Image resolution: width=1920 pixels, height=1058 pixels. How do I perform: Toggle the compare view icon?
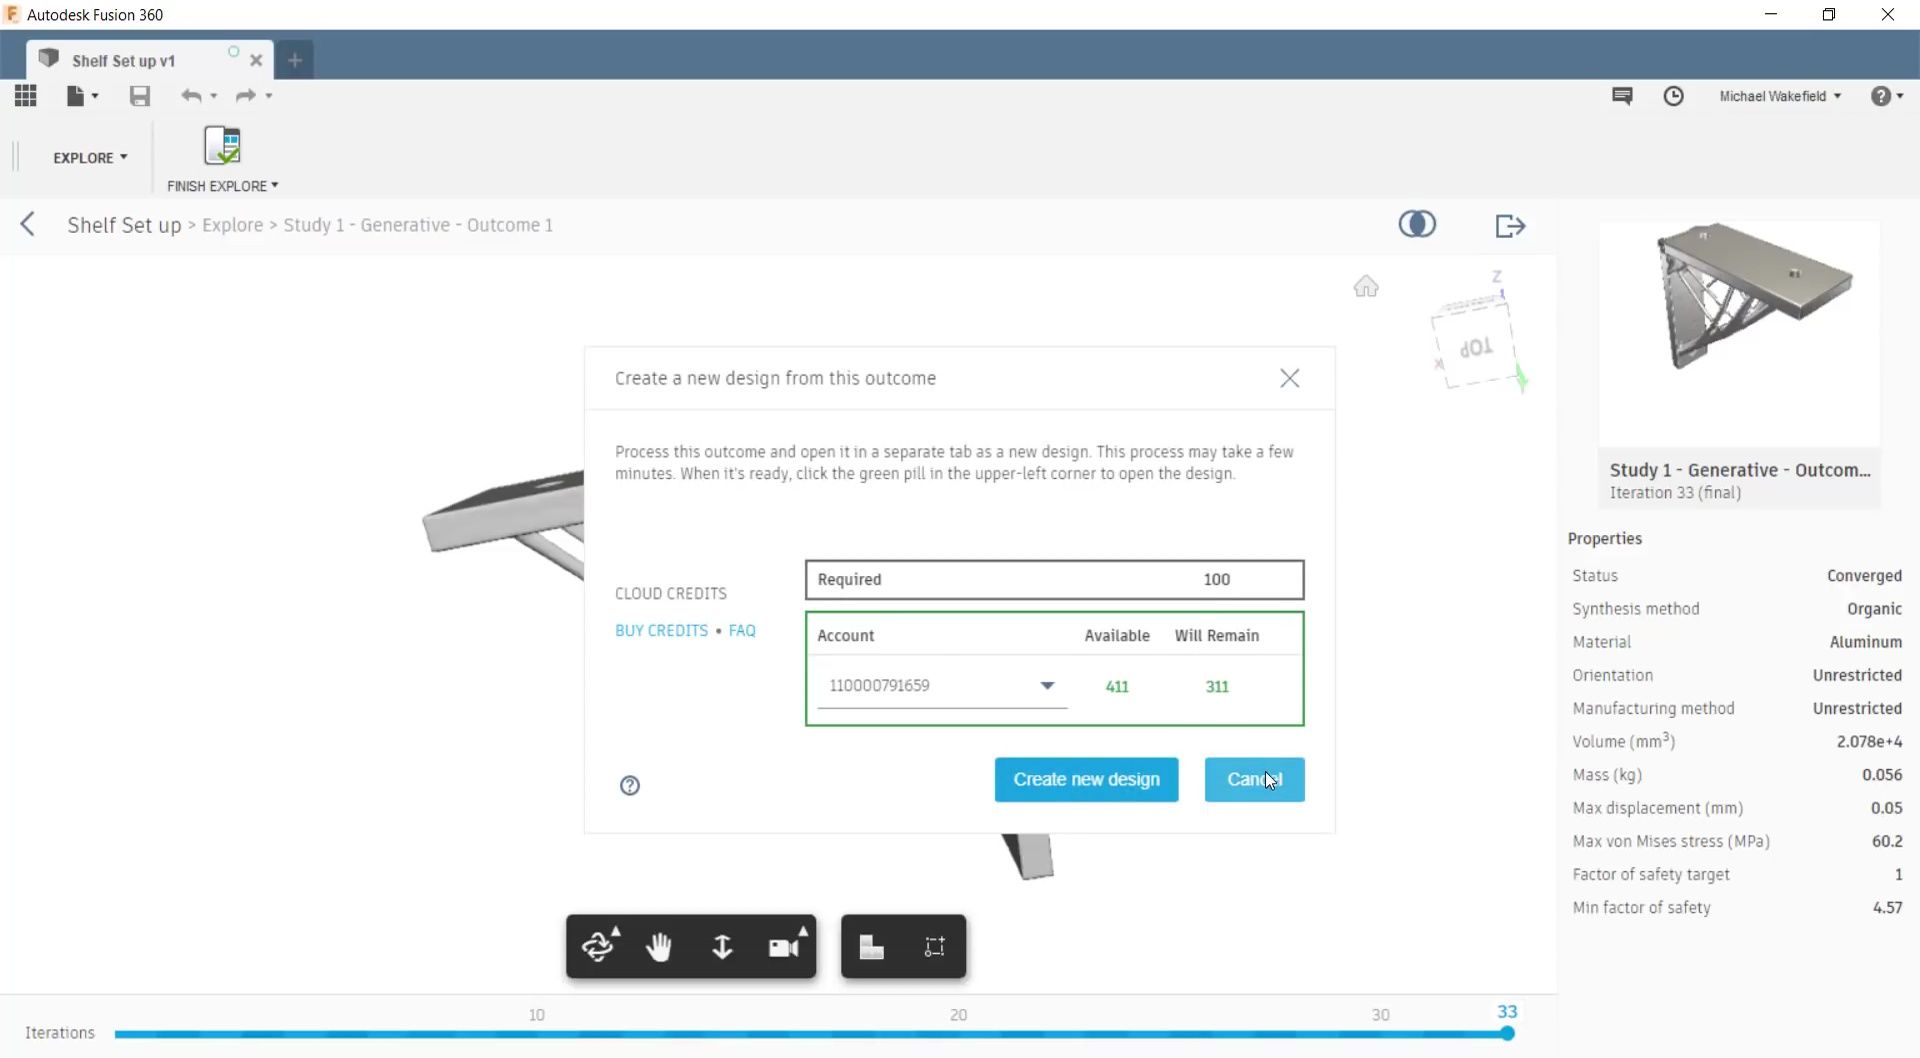coord(1417,224)
